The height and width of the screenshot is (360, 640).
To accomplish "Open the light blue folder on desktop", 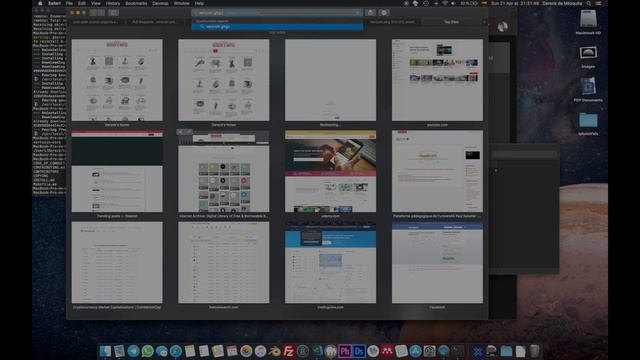I will (x=588, y=120).
